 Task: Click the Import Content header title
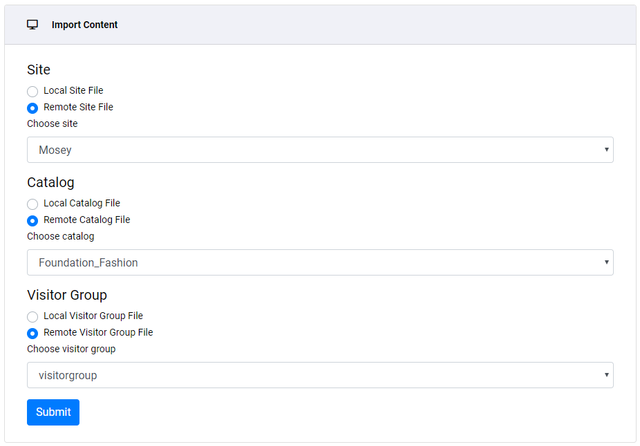point(84,25)
